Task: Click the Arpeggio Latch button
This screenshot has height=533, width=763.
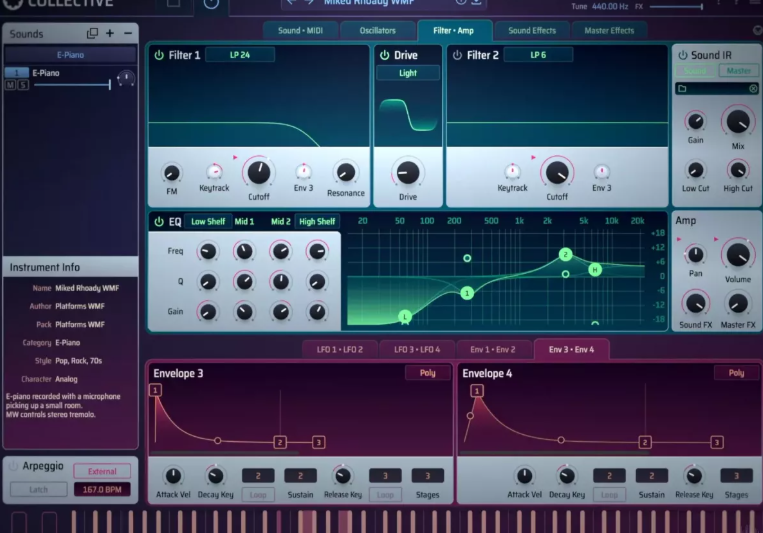Action: 38,490
